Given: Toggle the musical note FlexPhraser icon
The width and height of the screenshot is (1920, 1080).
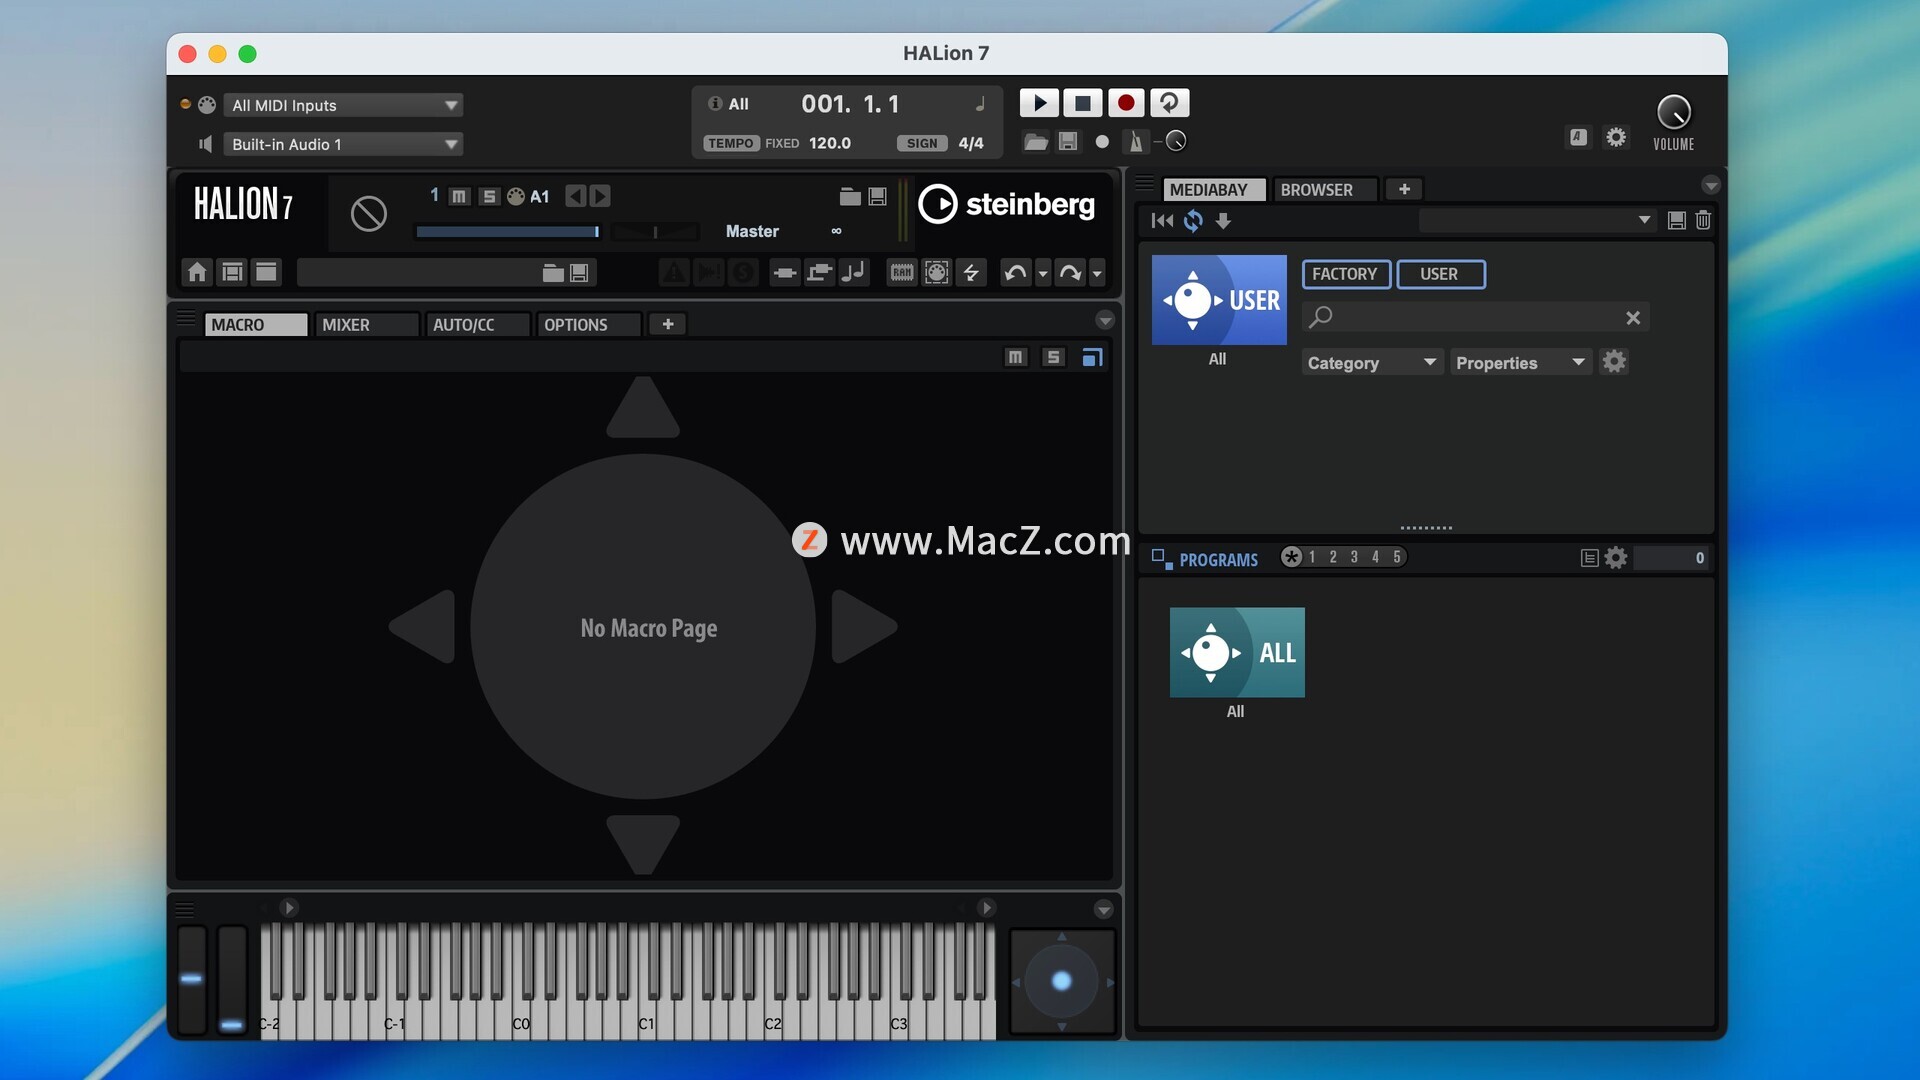Looking at the screenshot, I should pyautogui.click(x=853, y=273).
